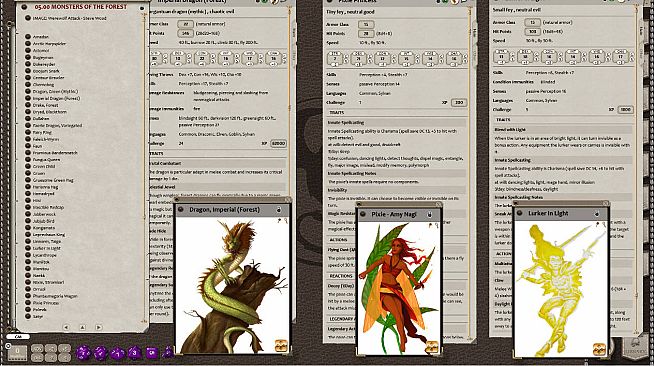
Task: Open link icon beside Polevik entry
Action: [x=28, y=309]
